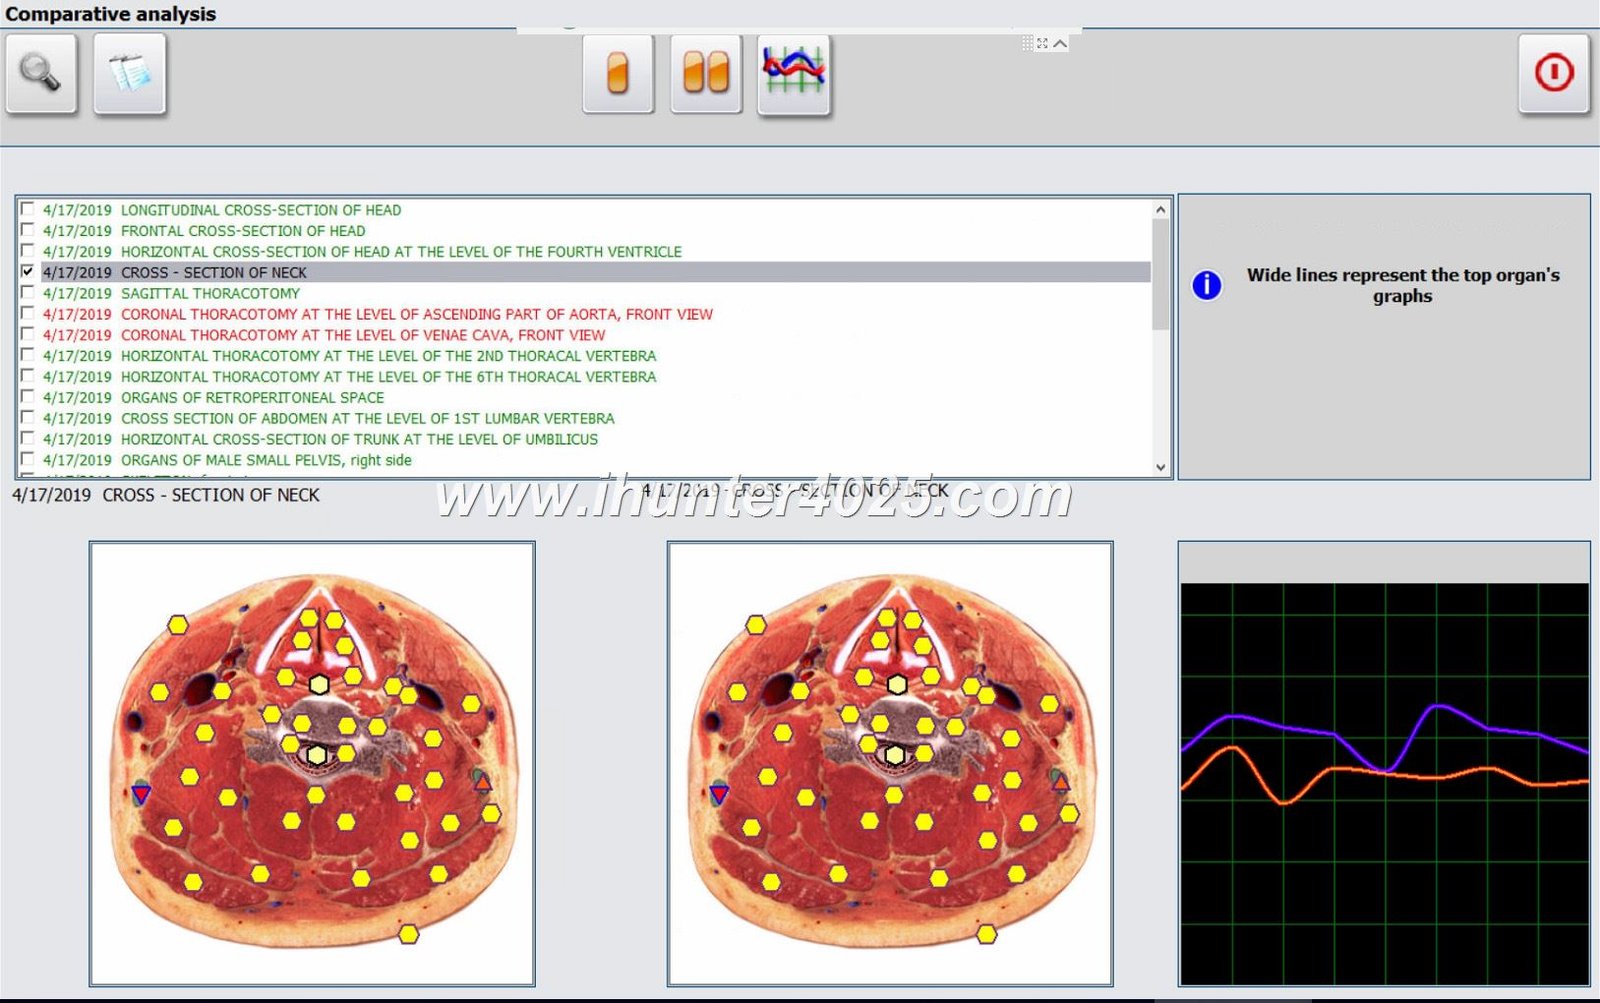
Task: Click CORONAL THORACOTOMY VENAE CAVA entry text
Action: (362, 335)
